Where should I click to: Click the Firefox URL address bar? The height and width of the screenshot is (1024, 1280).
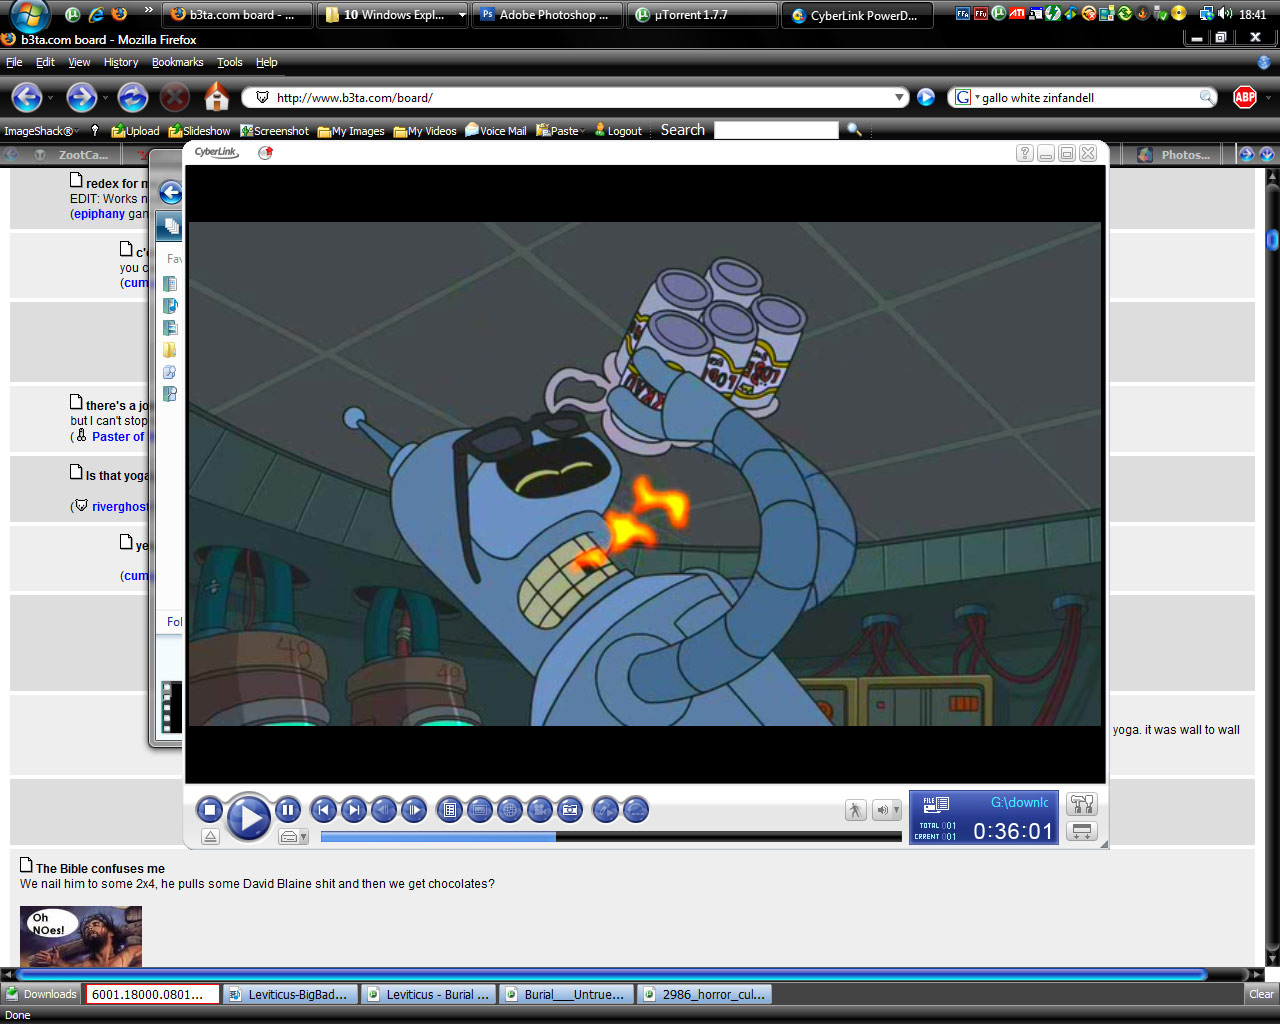(x=575, y=98)
